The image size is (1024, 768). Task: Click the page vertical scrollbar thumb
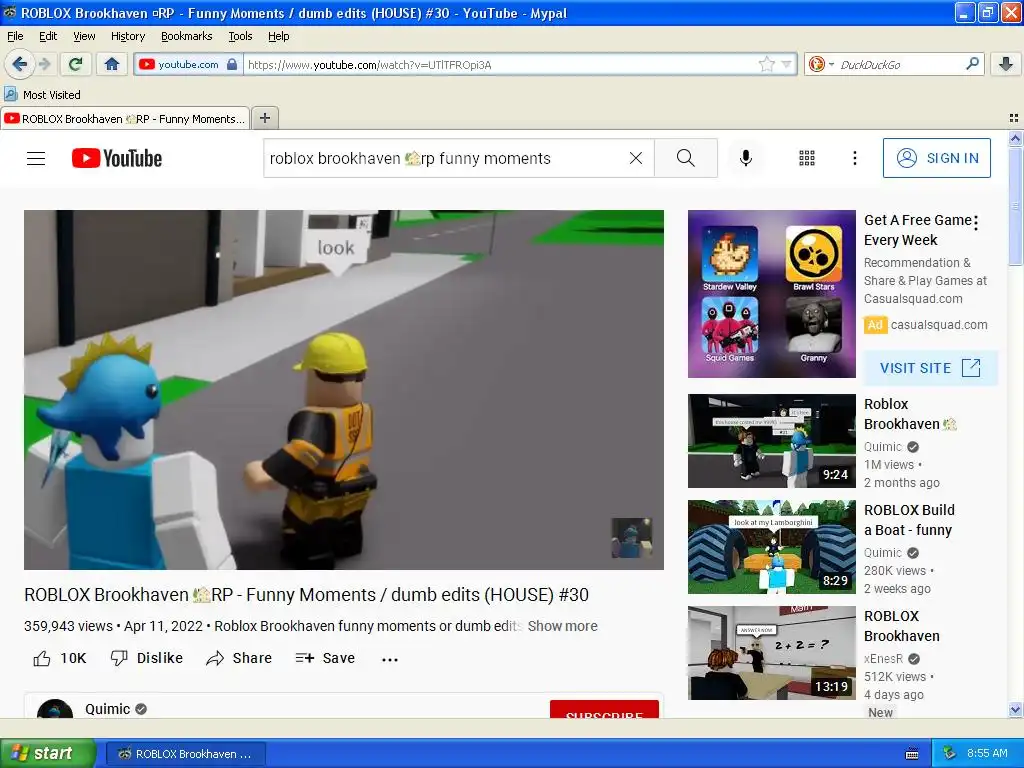1015,206
